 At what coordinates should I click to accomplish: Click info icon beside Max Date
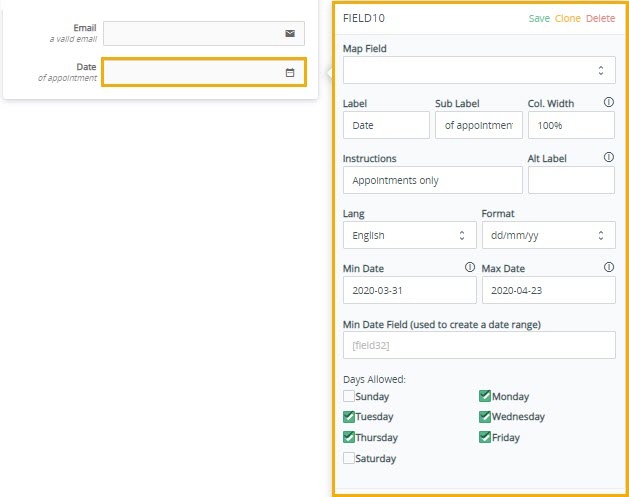pyautogui.click(x=609, y=267)
